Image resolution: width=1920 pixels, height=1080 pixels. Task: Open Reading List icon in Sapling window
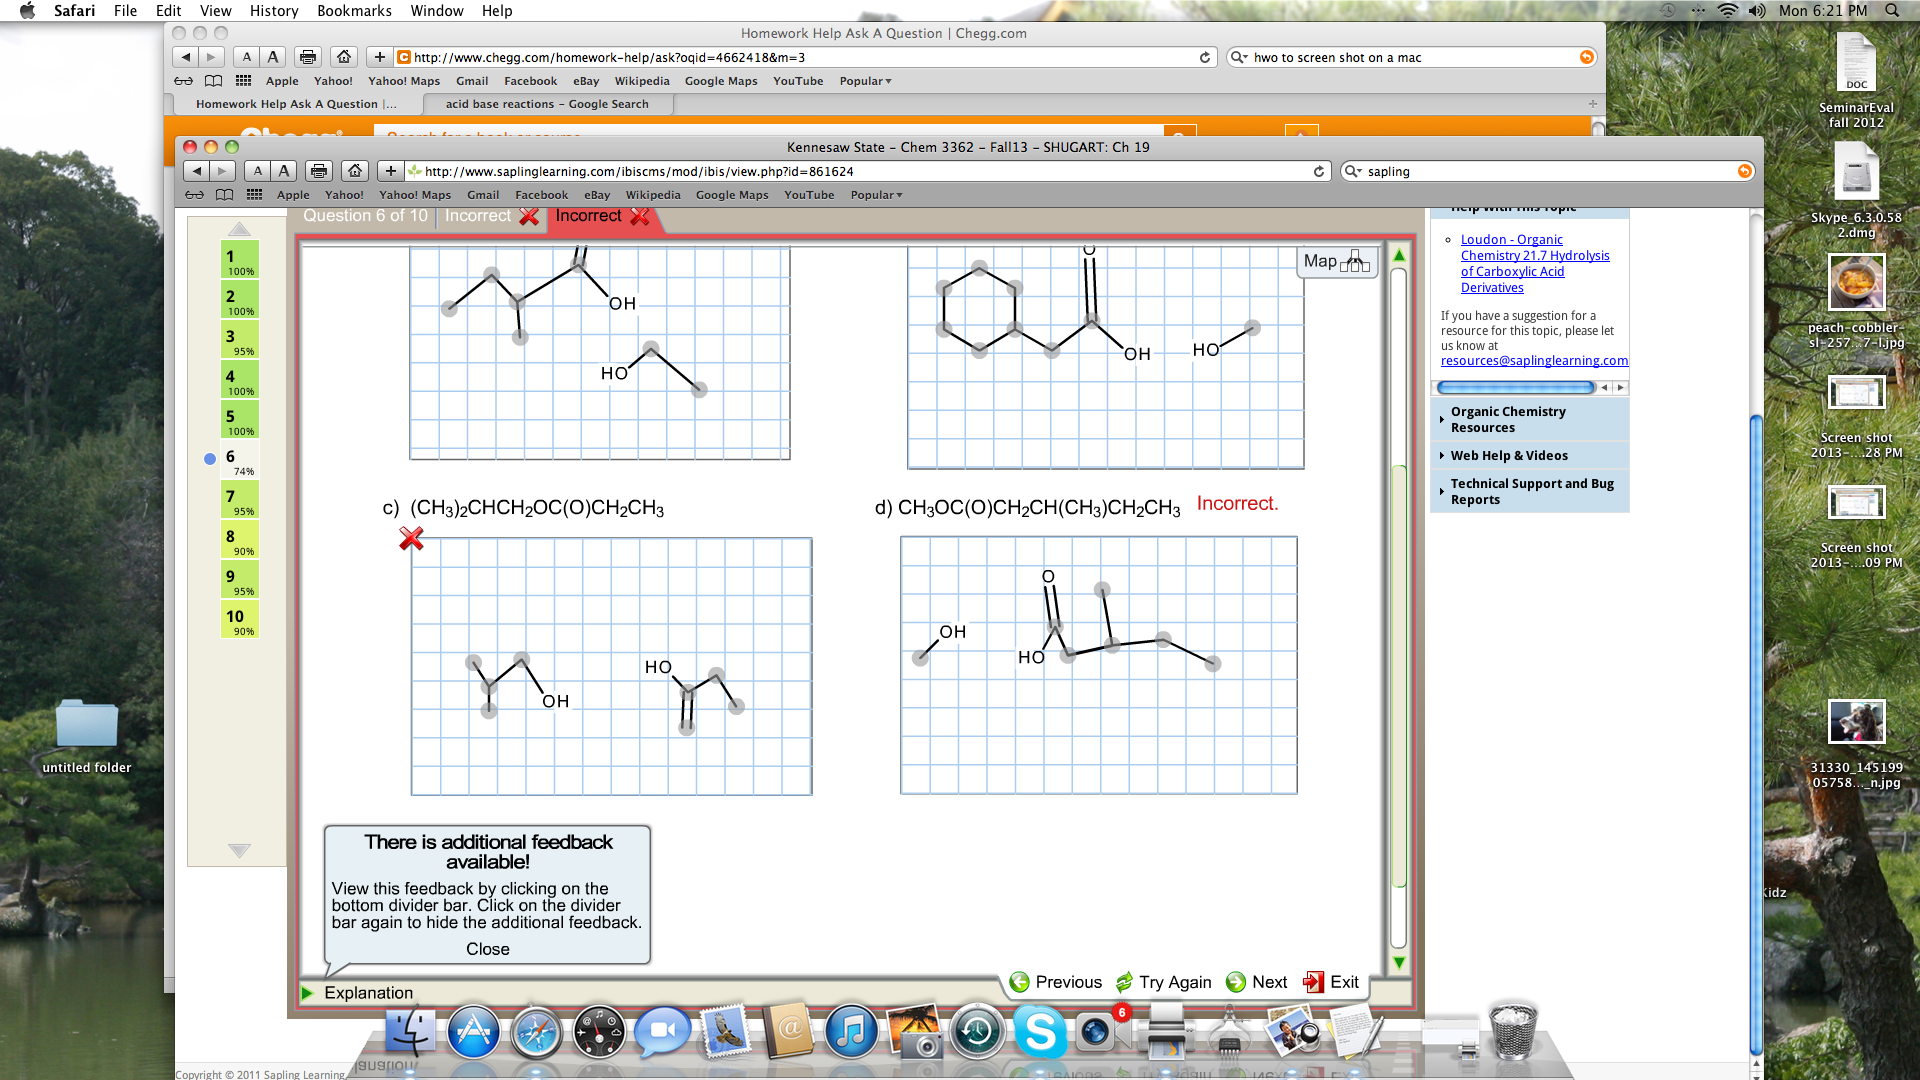click(x=194, y=195)
